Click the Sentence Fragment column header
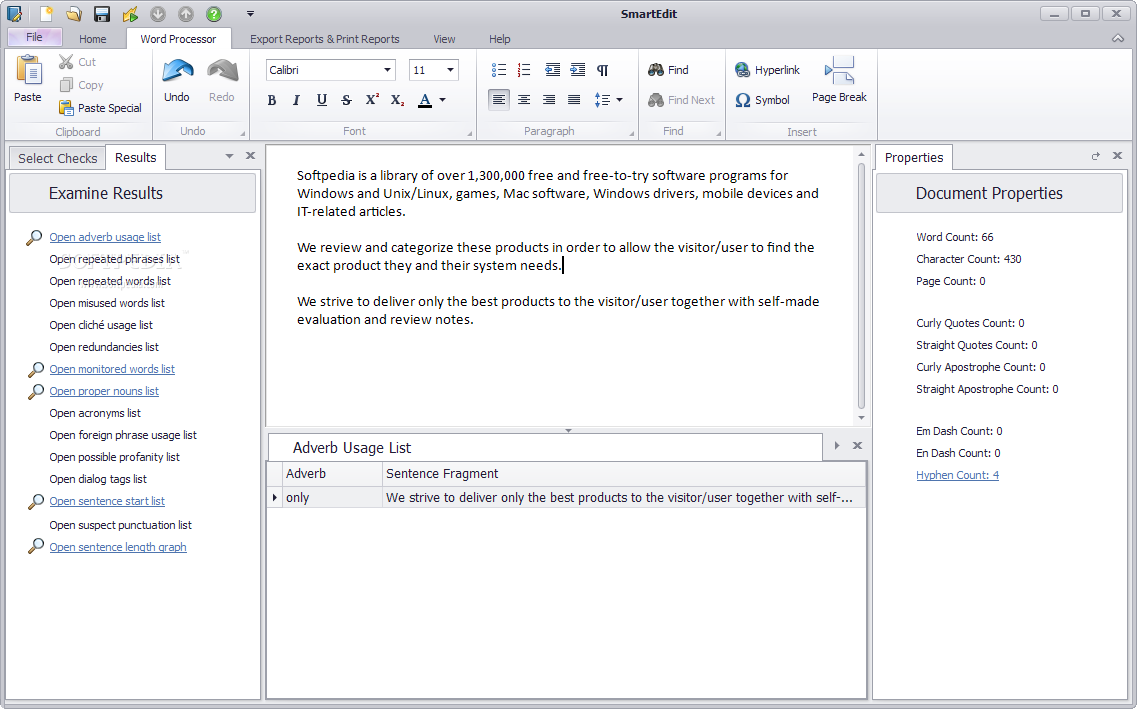 pos(624,473)
